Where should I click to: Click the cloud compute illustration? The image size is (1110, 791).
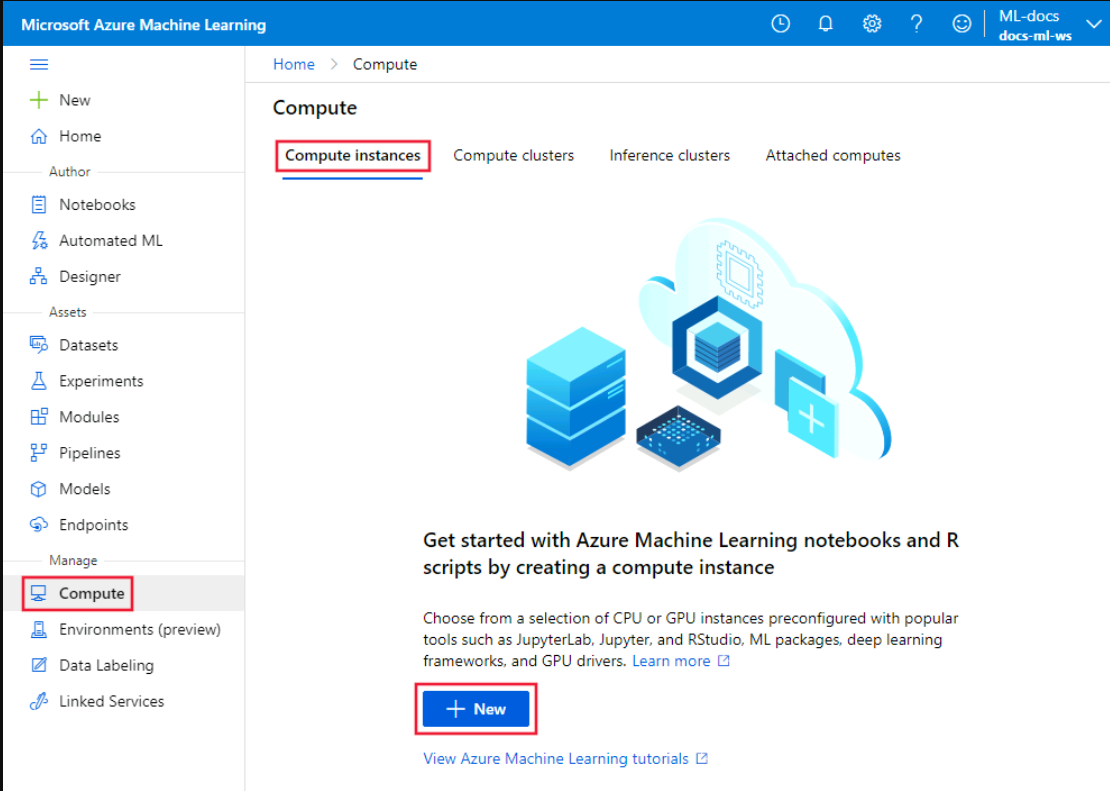(x=708, y=345)
